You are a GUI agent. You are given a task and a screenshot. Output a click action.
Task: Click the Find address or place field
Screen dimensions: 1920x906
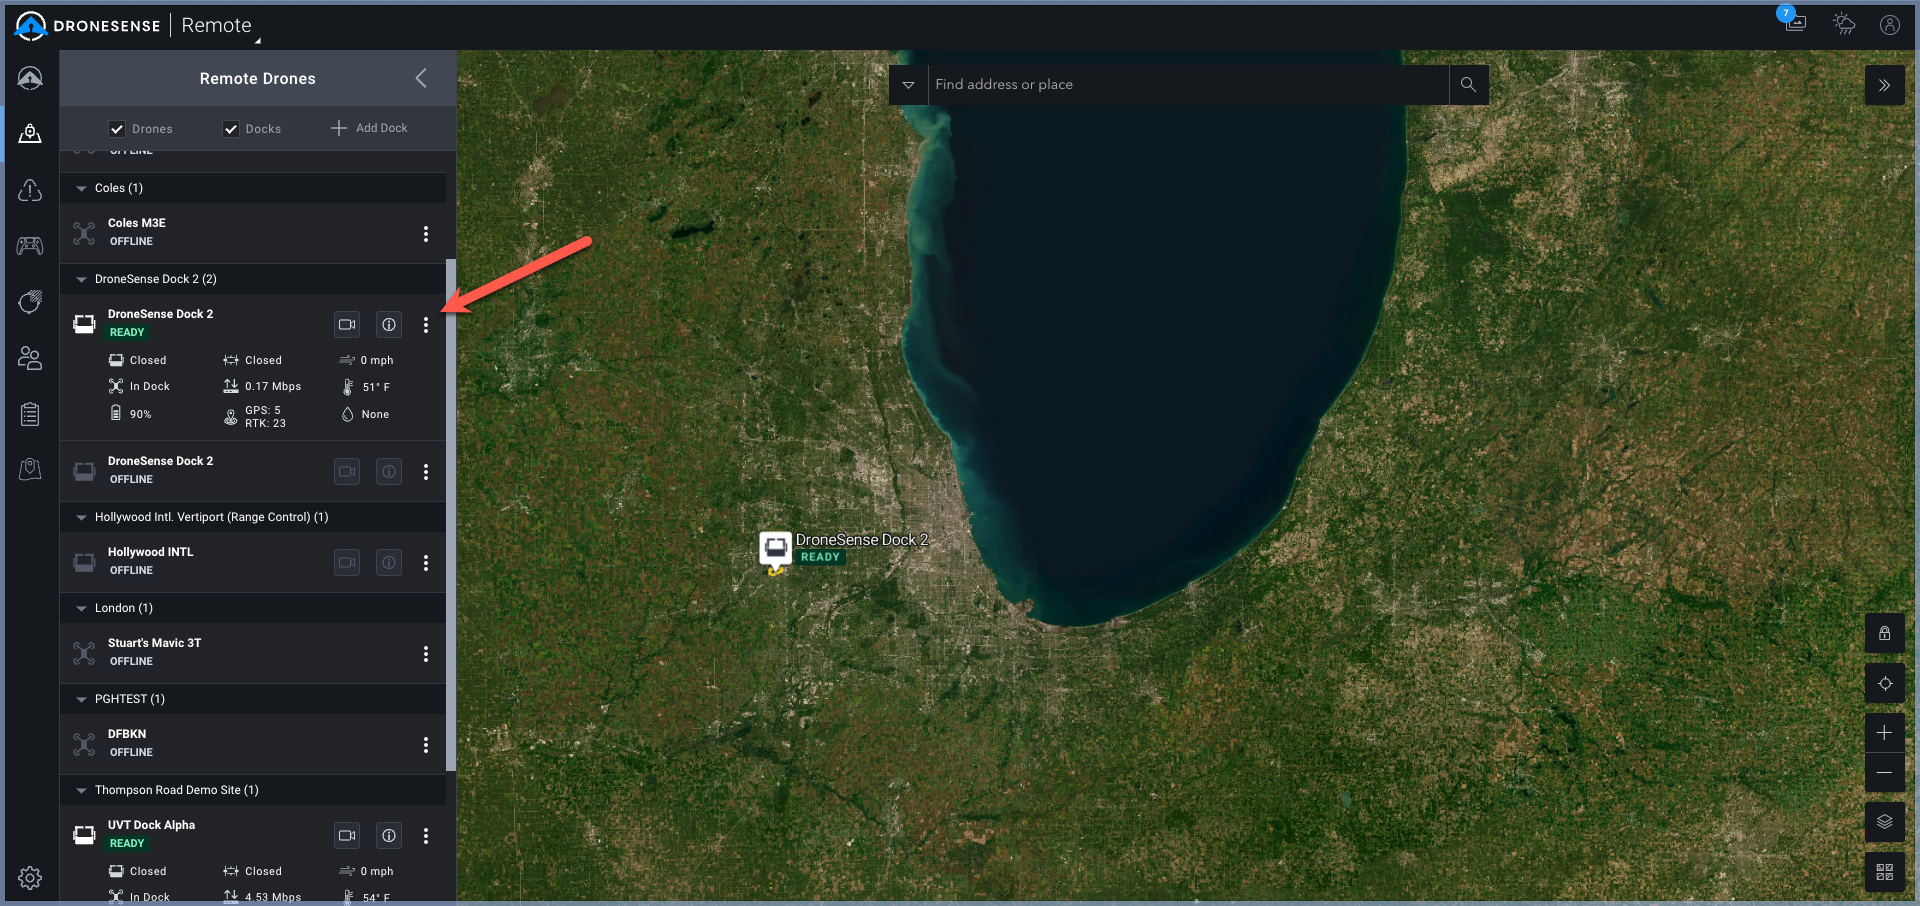1188,85
